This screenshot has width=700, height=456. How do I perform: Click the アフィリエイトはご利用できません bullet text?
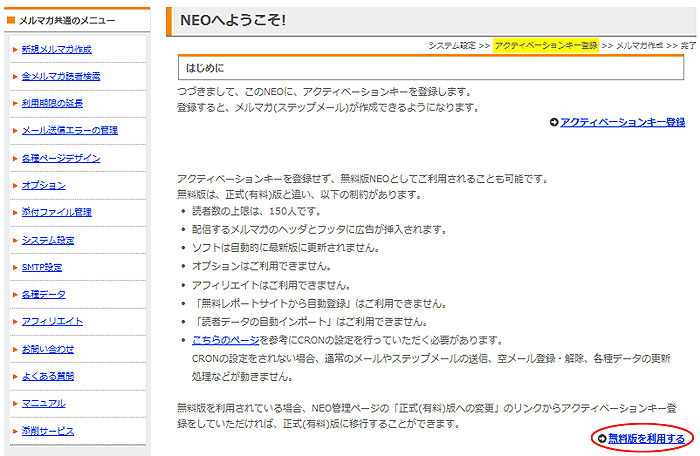(271, 285)
